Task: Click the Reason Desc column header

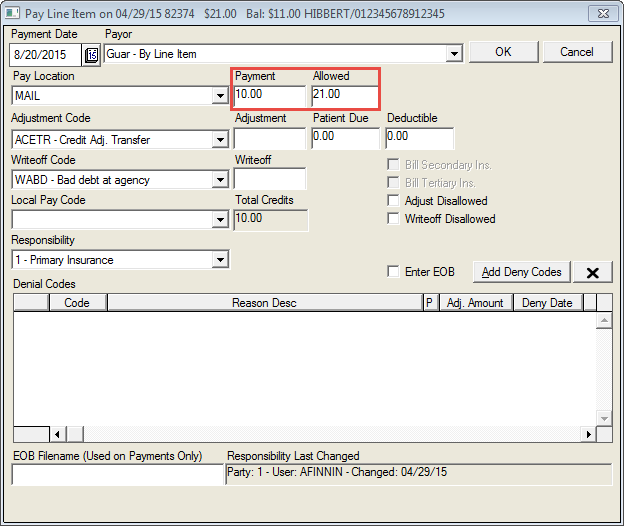Action: [x=265, y=303]
